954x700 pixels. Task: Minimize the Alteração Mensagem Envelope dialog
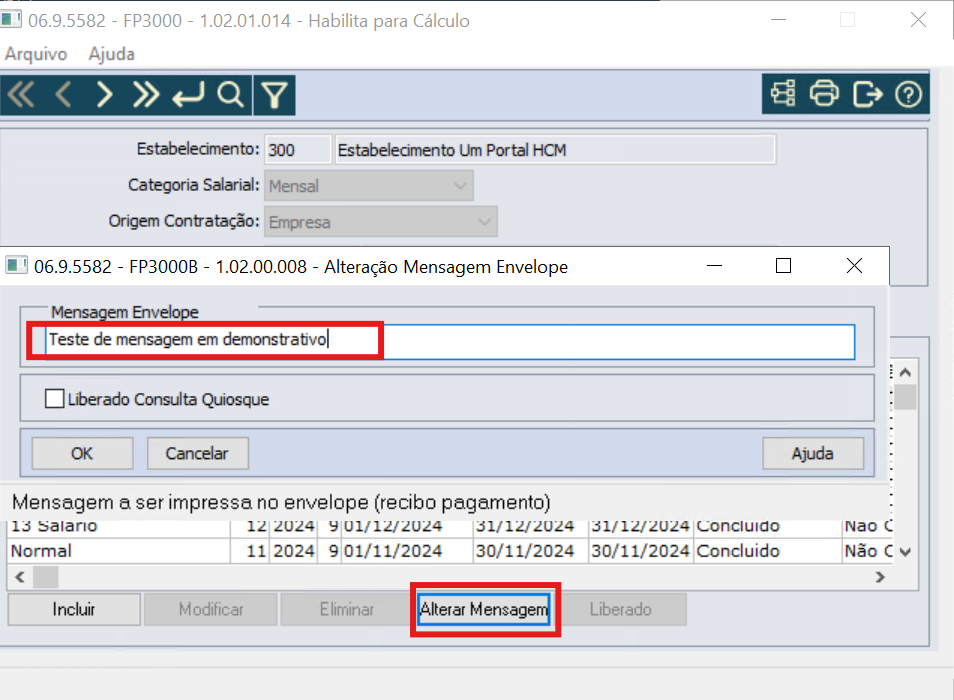(x=714, y=266)
